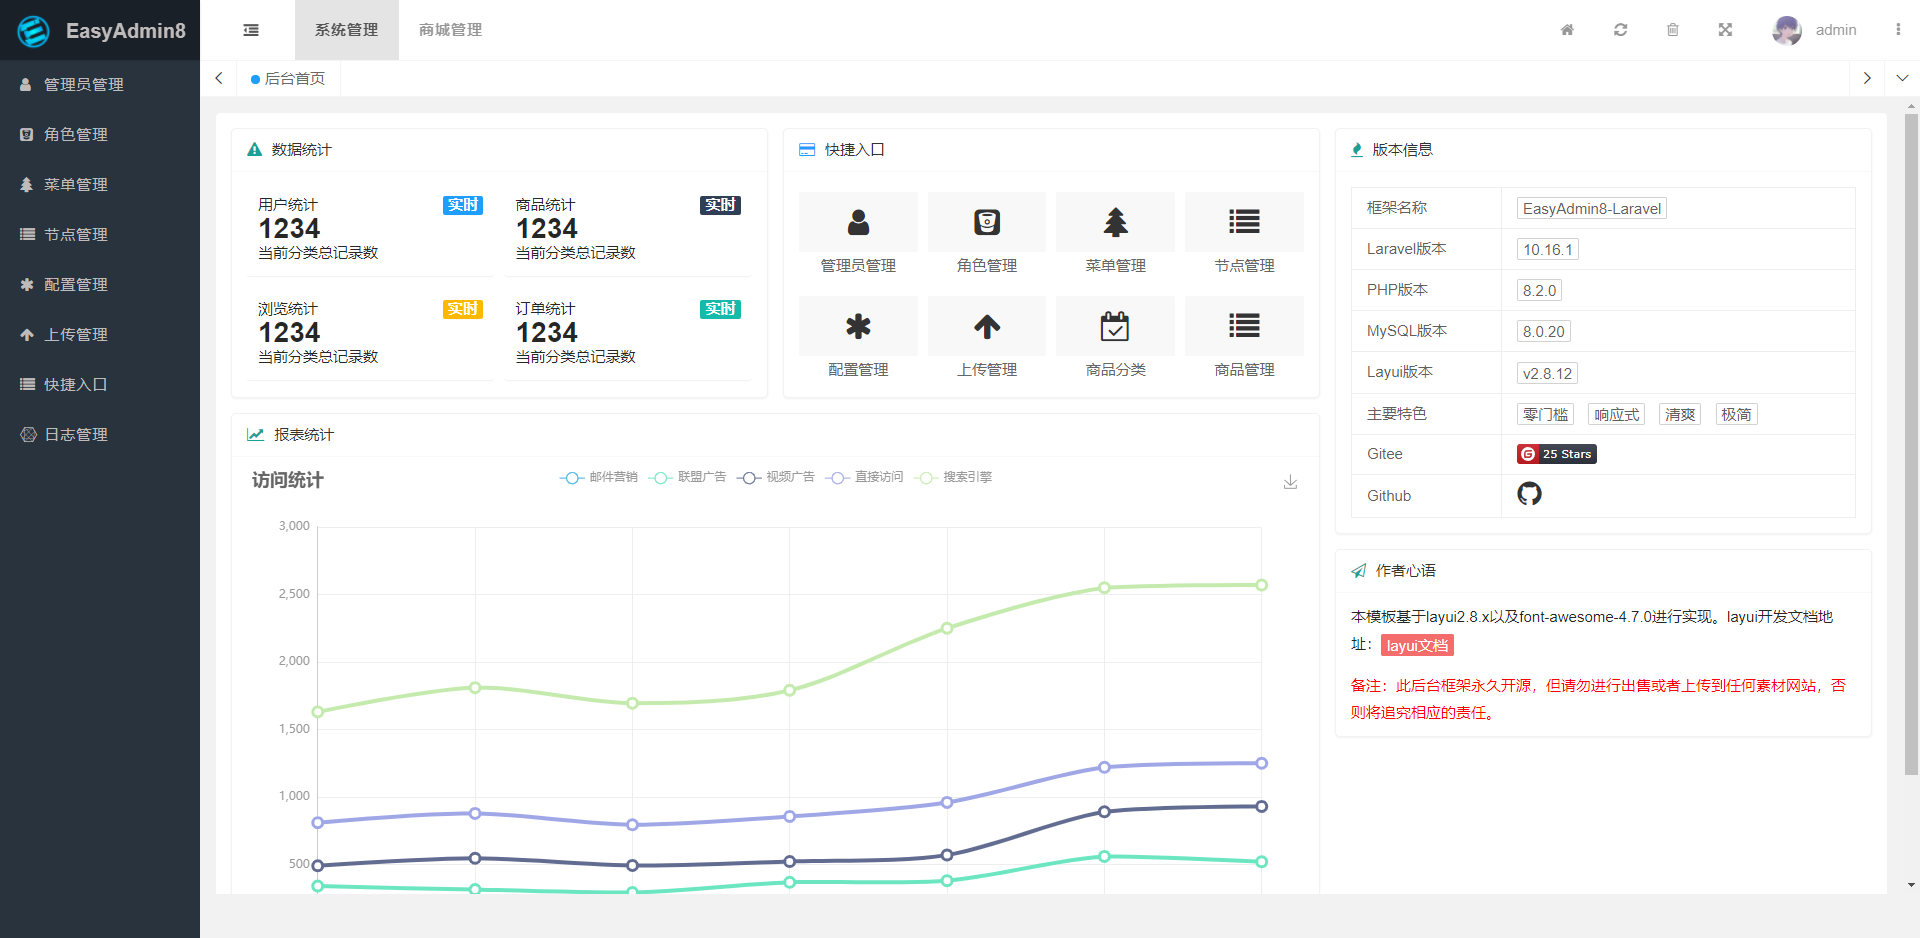Click the 报表统计 line chart icon
Screen dimensions: 1920x938
(255, 434)
